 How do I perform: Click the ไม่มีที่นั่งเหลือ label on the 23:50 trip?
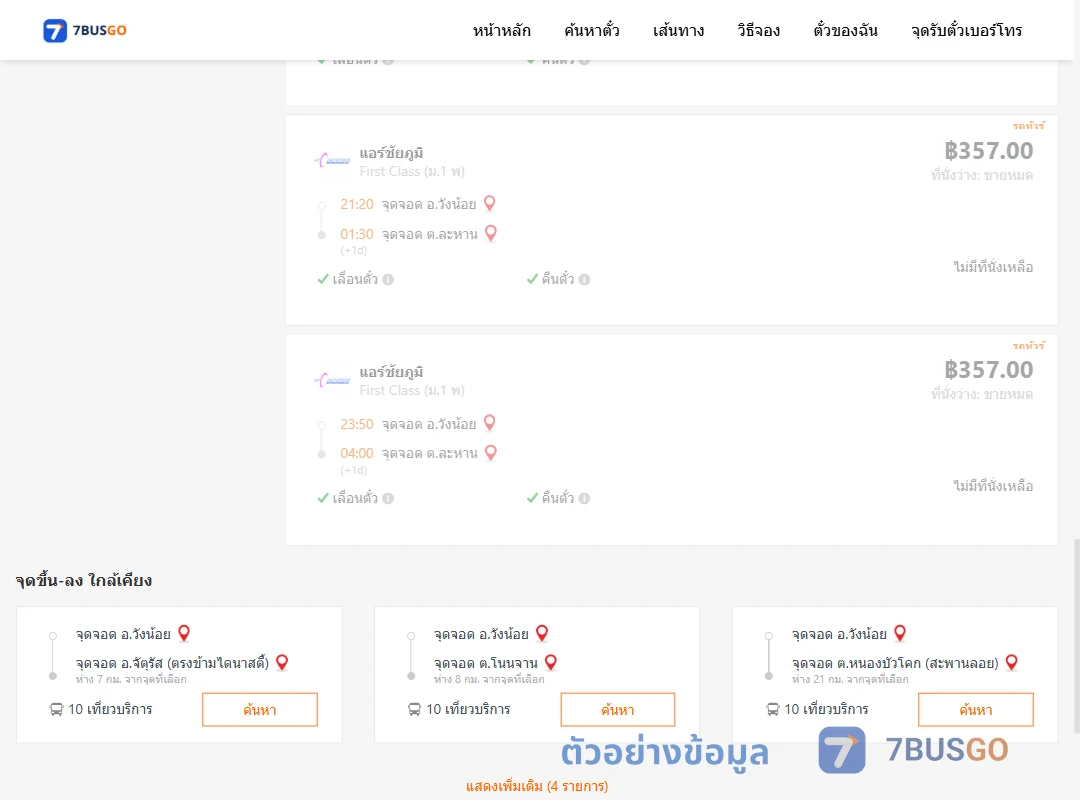pos(993,486)
